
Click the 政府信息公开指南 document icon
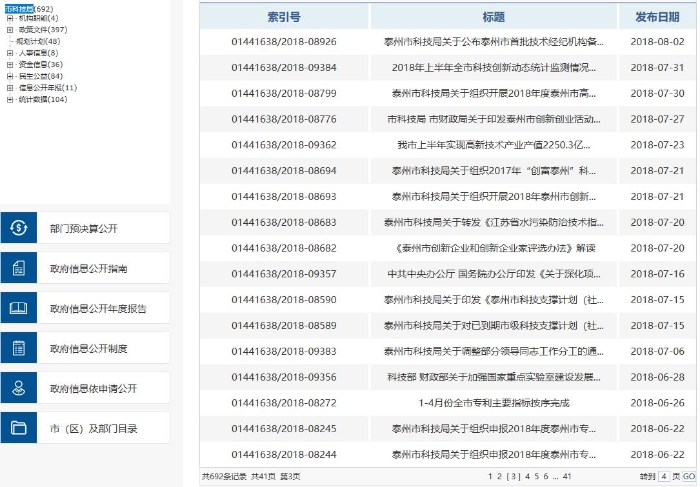[x=19, y=268]
